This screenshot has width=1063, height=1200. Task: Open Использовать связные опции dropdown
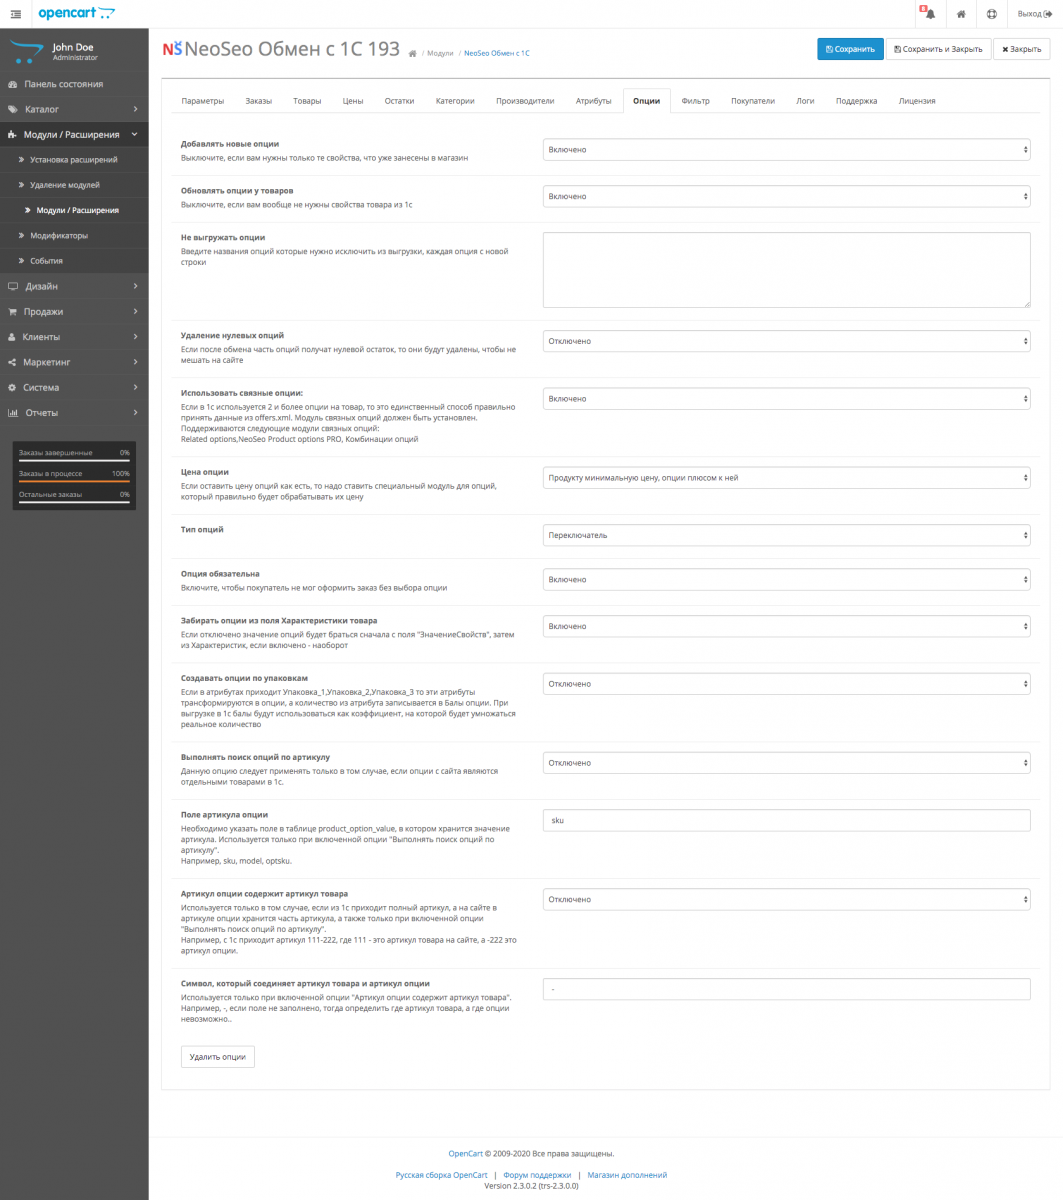786,399
